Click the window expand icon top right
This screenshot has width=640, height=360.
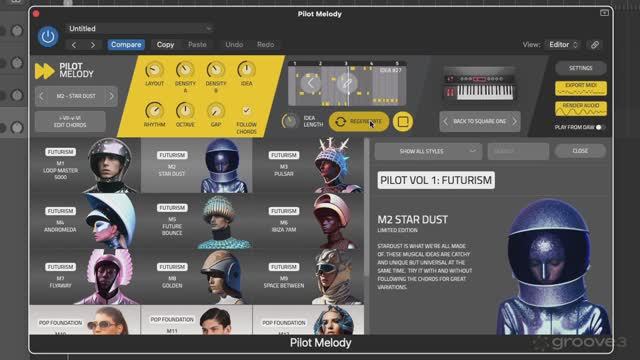click(604, 13)
